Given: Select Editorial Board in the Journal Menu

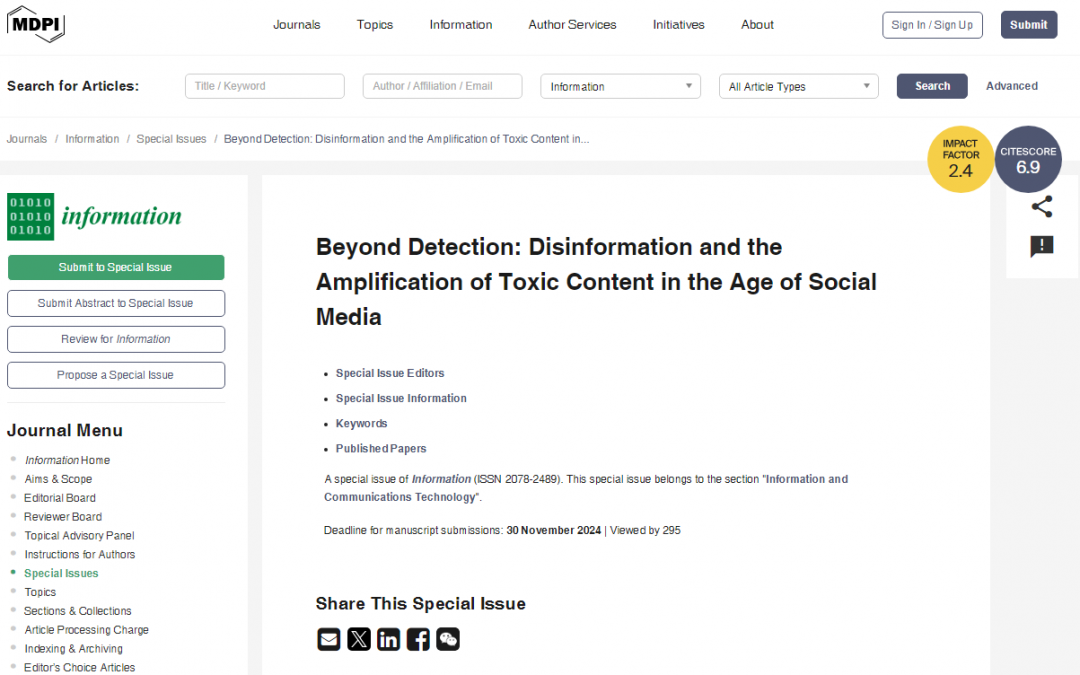Looking at the screenshot, I should click(59, 497).
